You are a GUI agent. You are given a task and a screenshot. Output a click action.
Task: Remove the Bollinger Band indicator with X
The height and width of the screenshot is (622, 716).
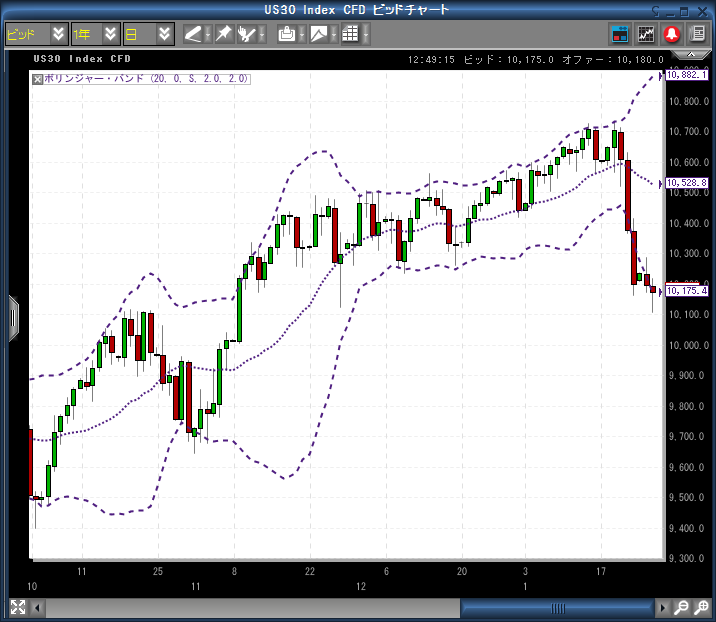38,79
